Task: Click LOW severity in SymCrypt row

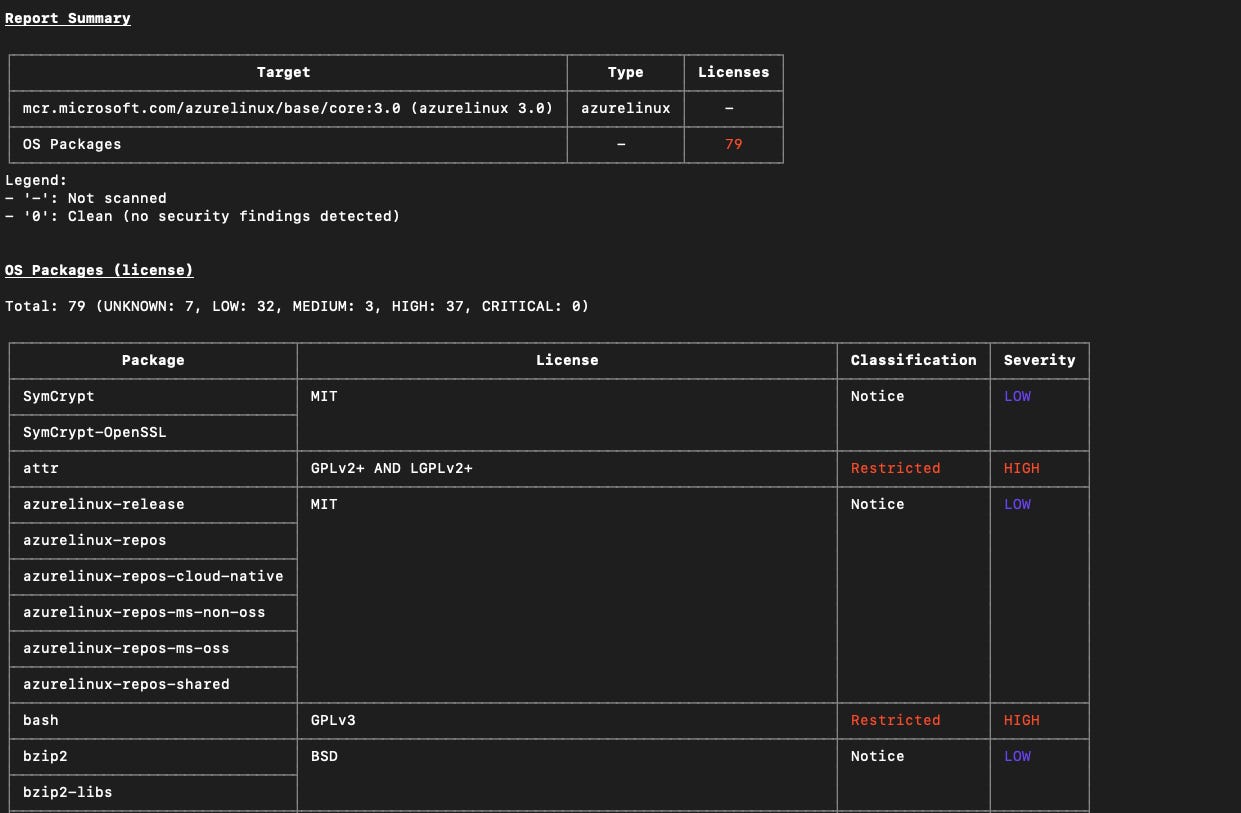Action: pos(1017,396)
